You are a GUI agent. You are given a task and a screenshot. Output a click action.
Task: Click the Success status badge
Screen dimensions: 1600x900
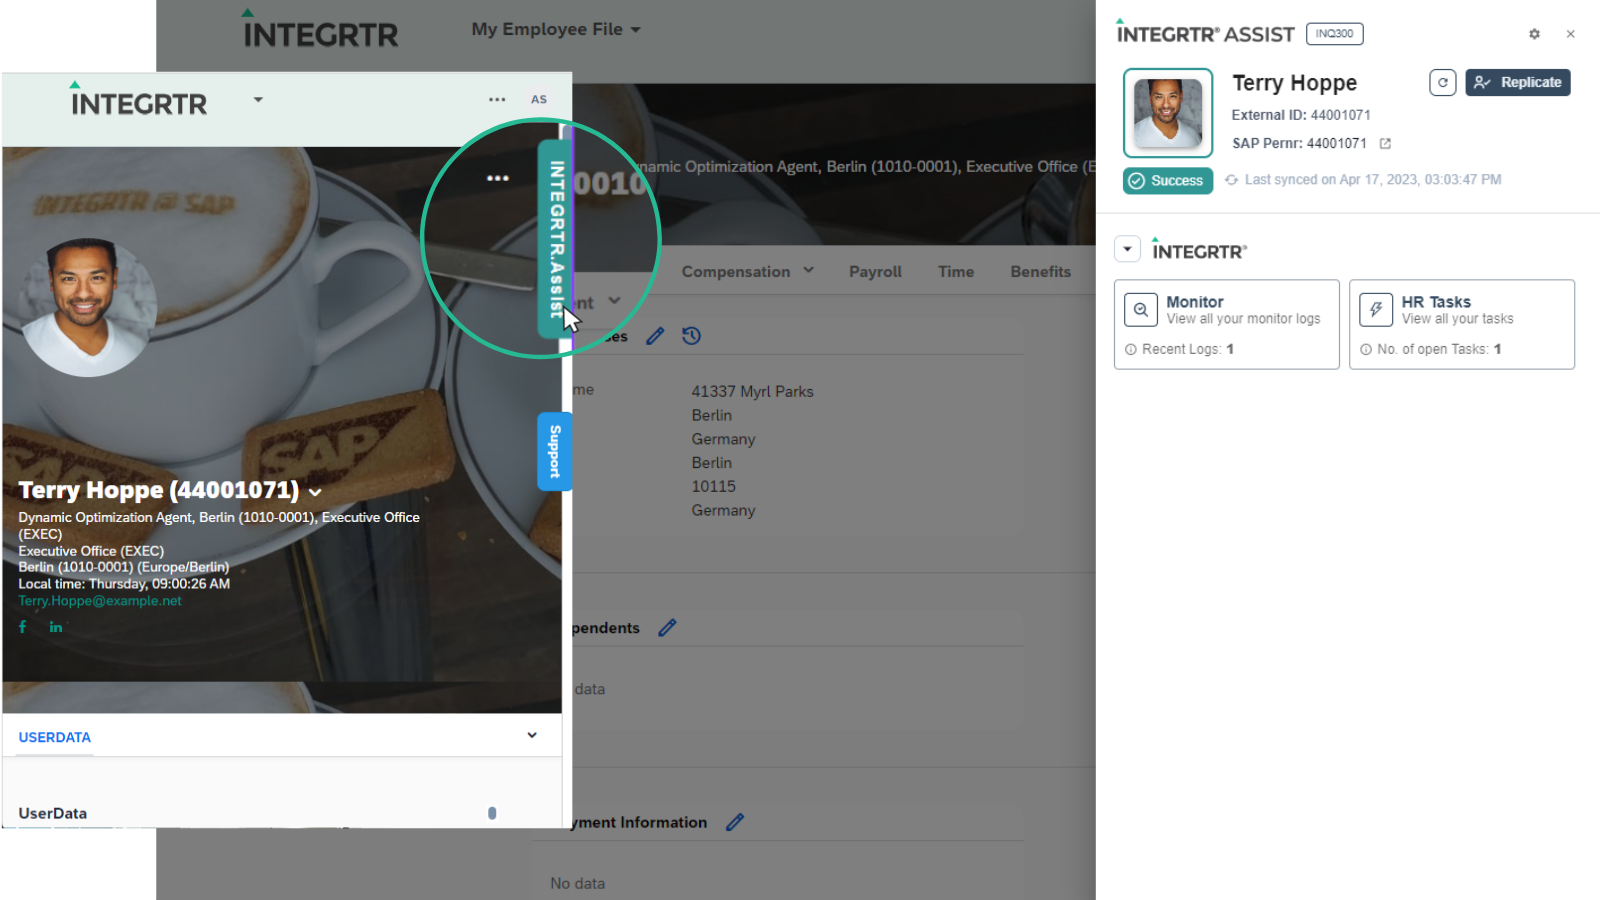pos(1168,181)
